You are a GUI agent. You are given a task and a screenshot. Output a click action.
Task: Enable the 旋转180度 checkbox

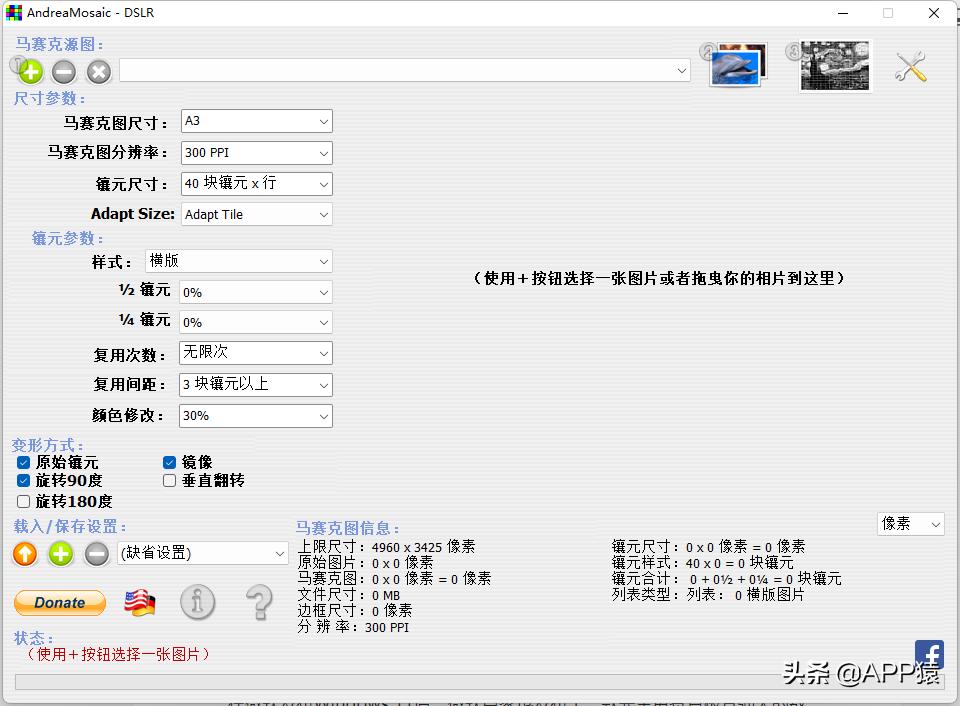(x=22, y=501)
